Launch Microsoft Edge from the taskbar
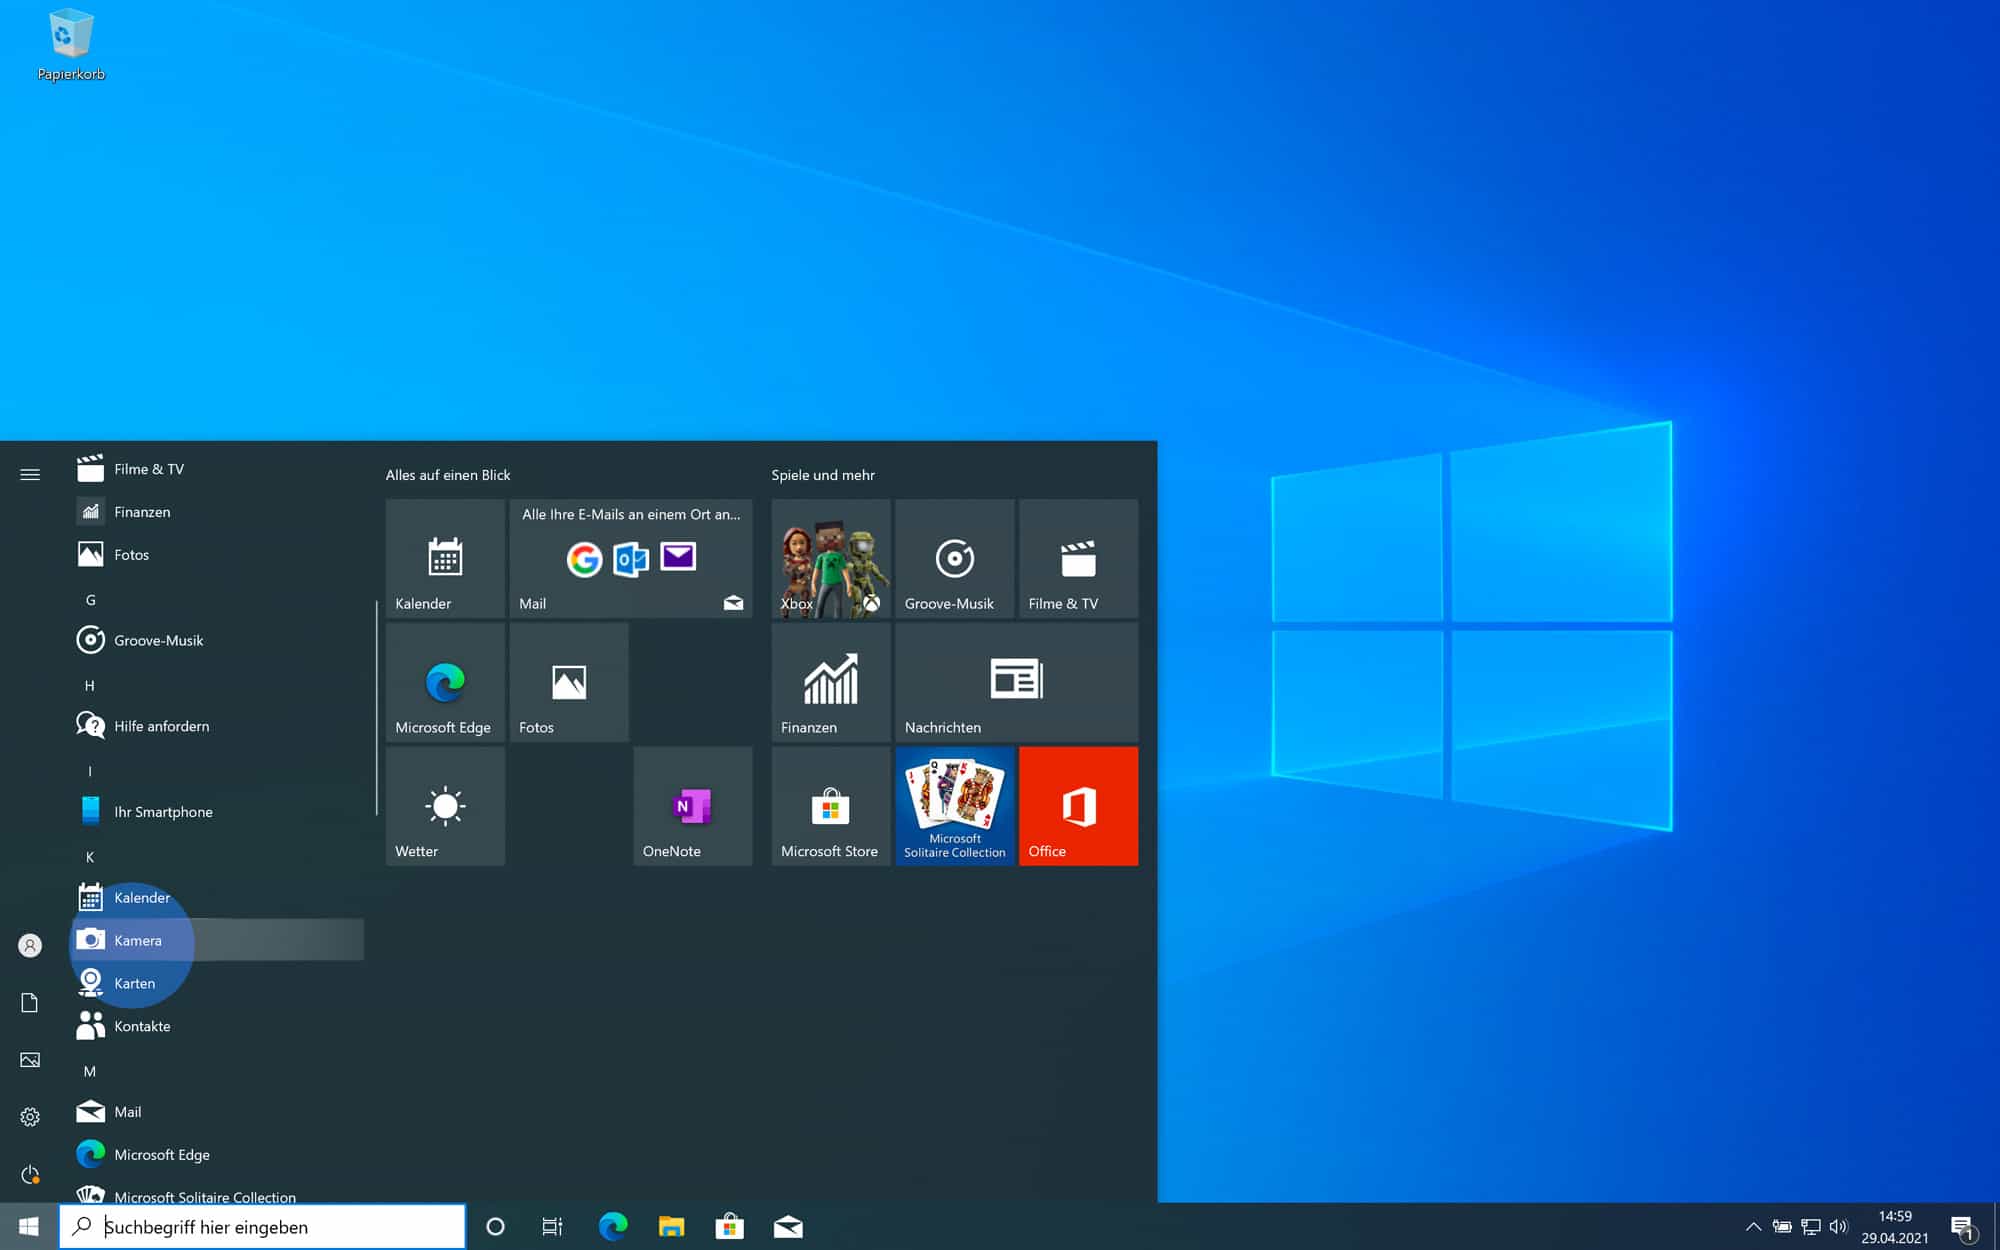 (x=612, y=1226)
